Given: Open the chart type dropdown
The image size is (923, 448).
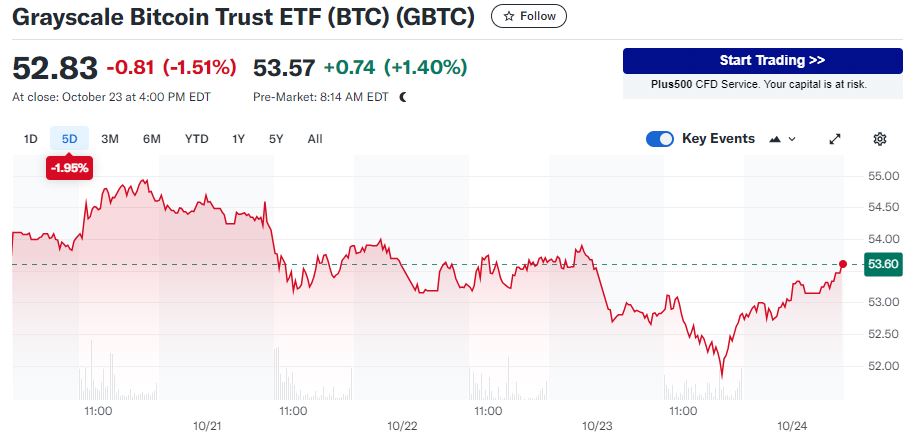Looking at the screenshot, I should 782,139.
